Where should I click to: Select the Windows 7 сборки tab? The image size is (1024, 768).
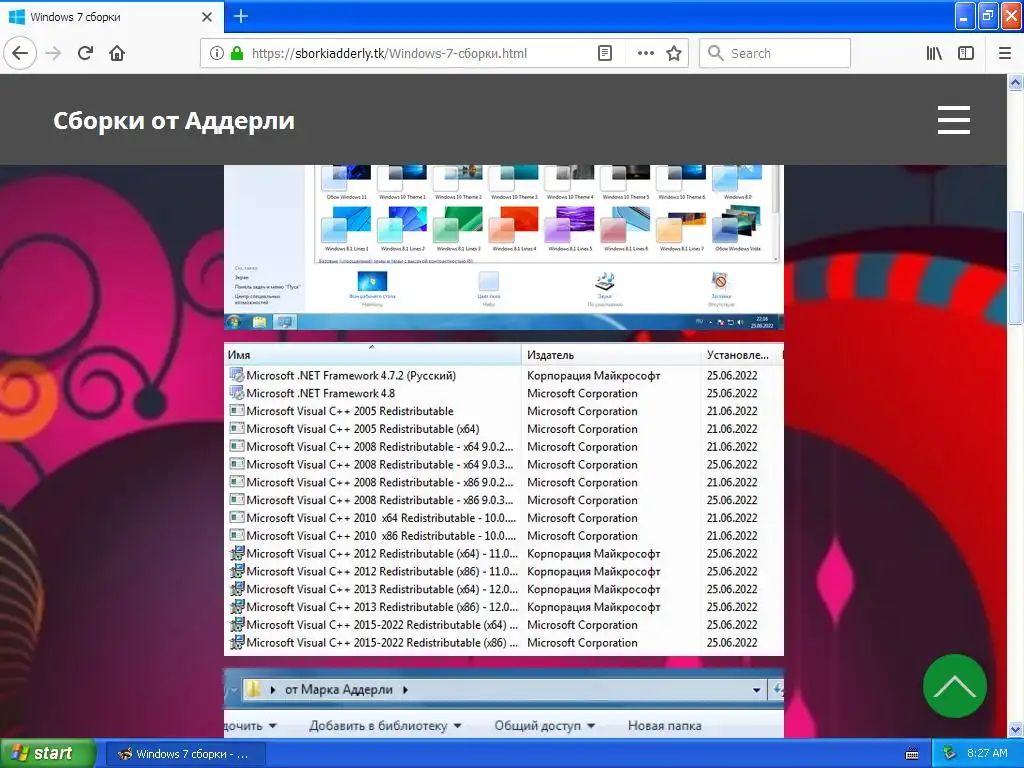tap(112, 17)
